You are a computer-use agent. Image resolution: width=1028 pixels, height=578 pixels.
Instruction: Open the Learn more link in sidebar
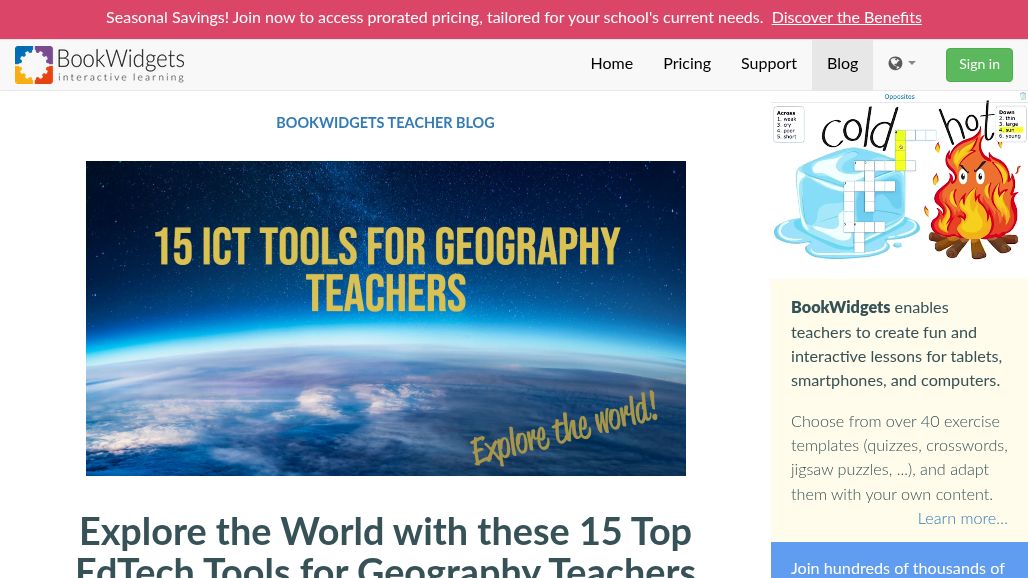tap(962, 519)
